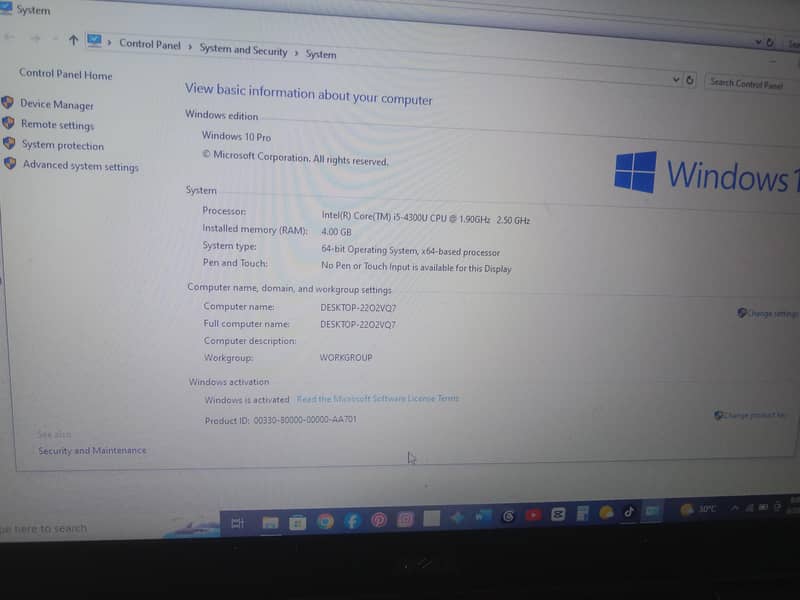Image resolution: width=800 pixels, height=600 pixels.
Task: Open Facebook from the taskbar
Action: [352, 520]
